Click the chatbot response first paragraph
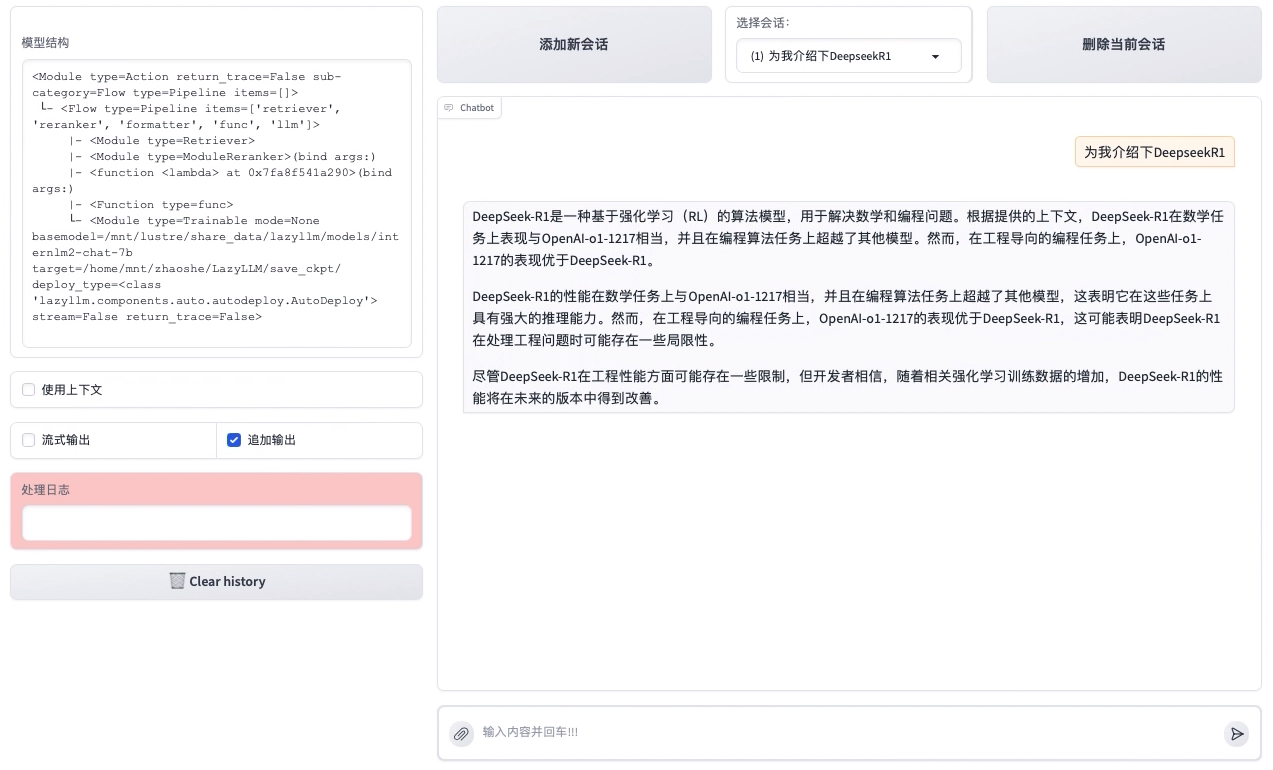Viewport: 1273px width, 770px height. tap(848, 238)
